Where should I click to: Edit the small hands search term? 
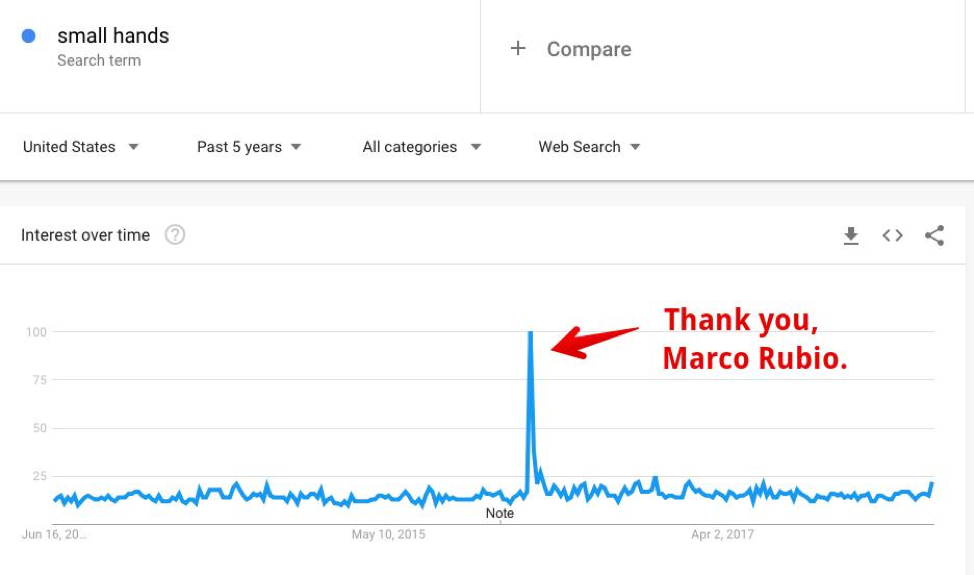tap(113, 36)
